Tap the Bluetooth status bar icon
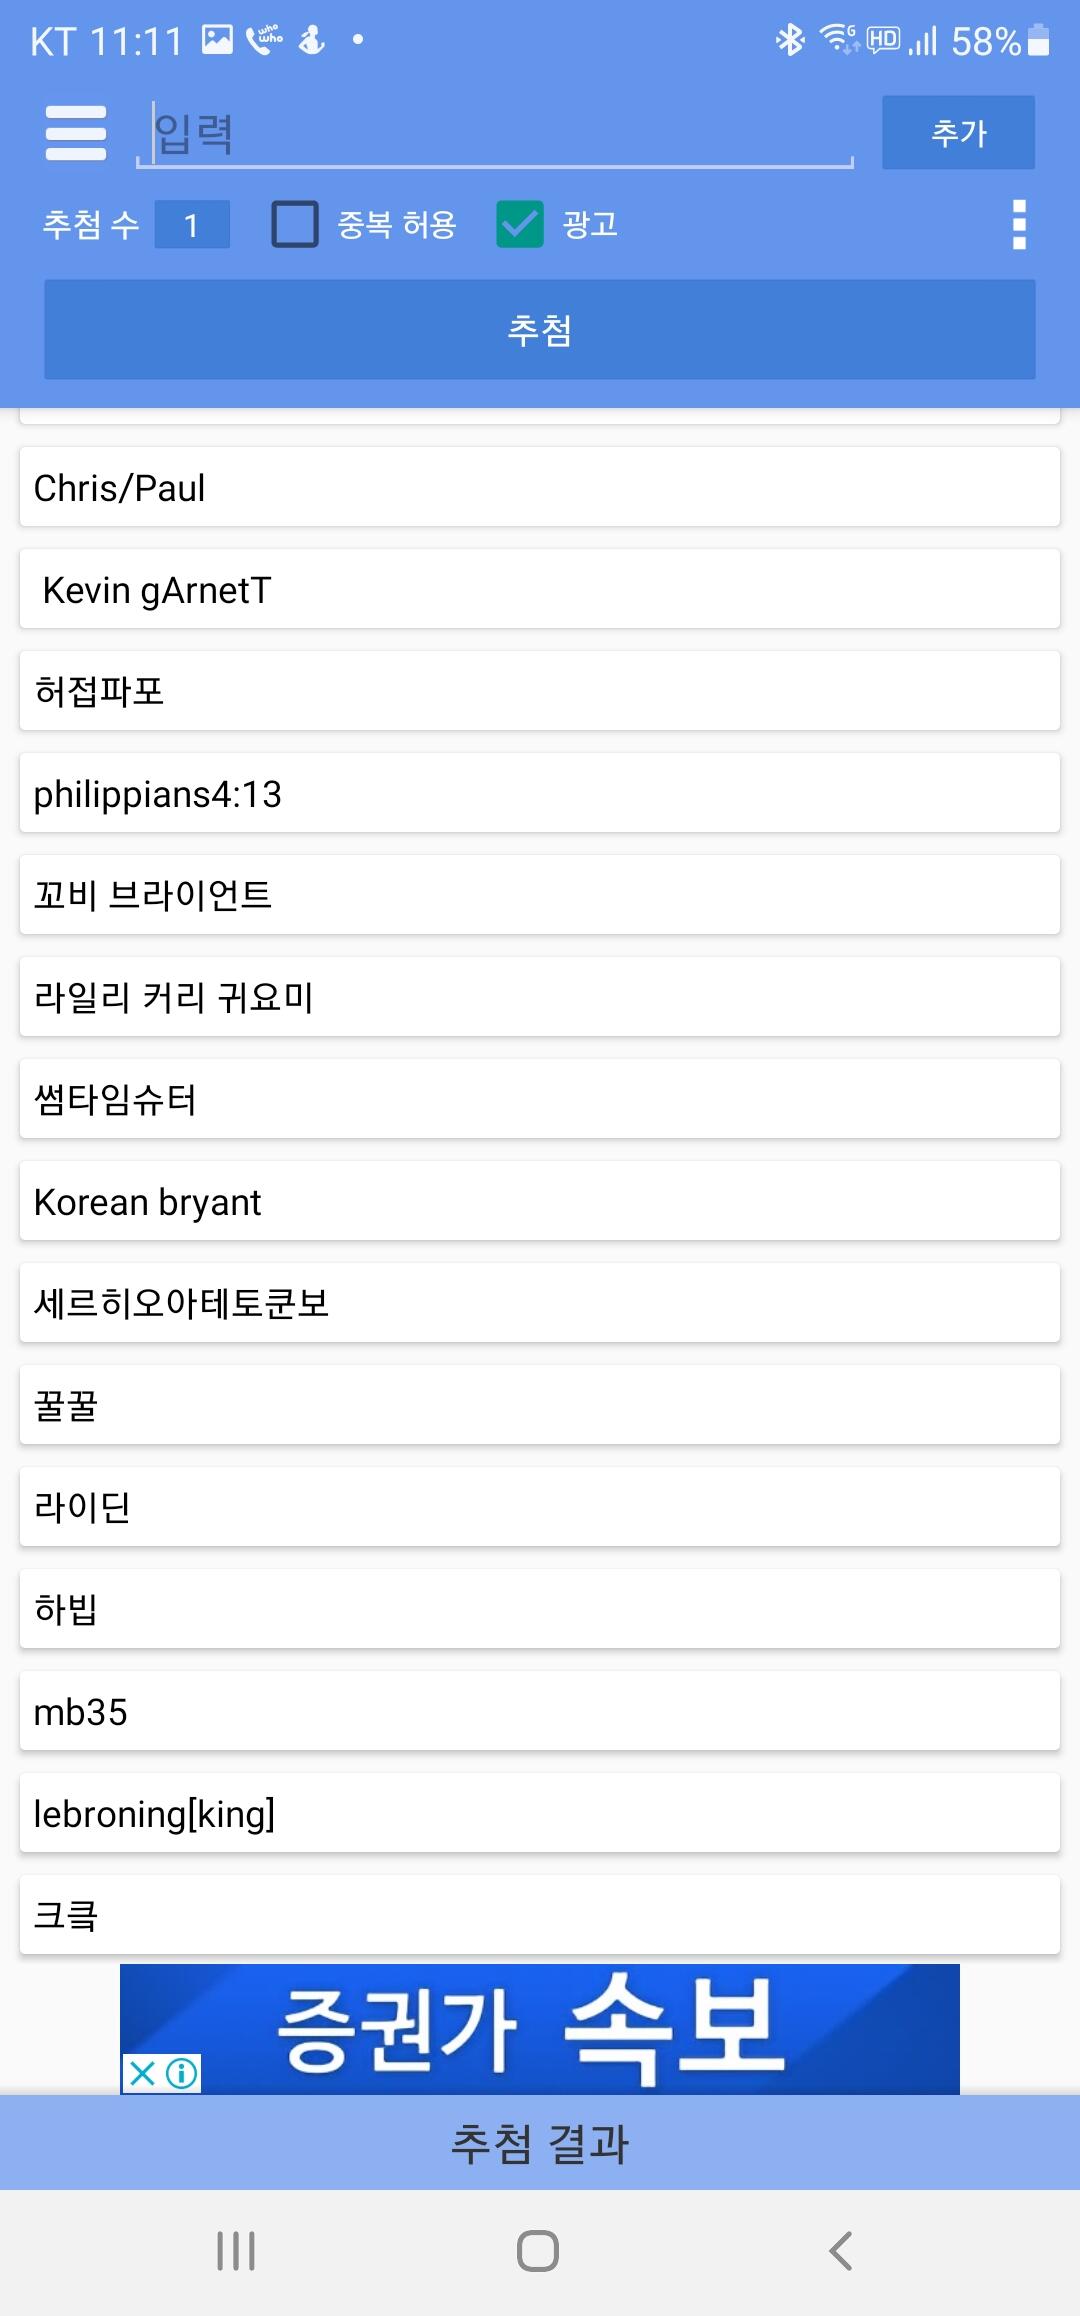1080x2316 pixels. coord(790,40)
